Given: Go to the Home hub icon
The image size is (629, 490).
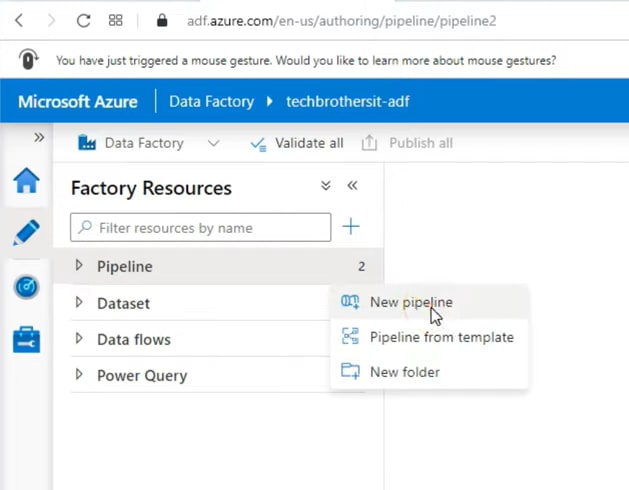Looking at the screenshot, I should (26, 181).
